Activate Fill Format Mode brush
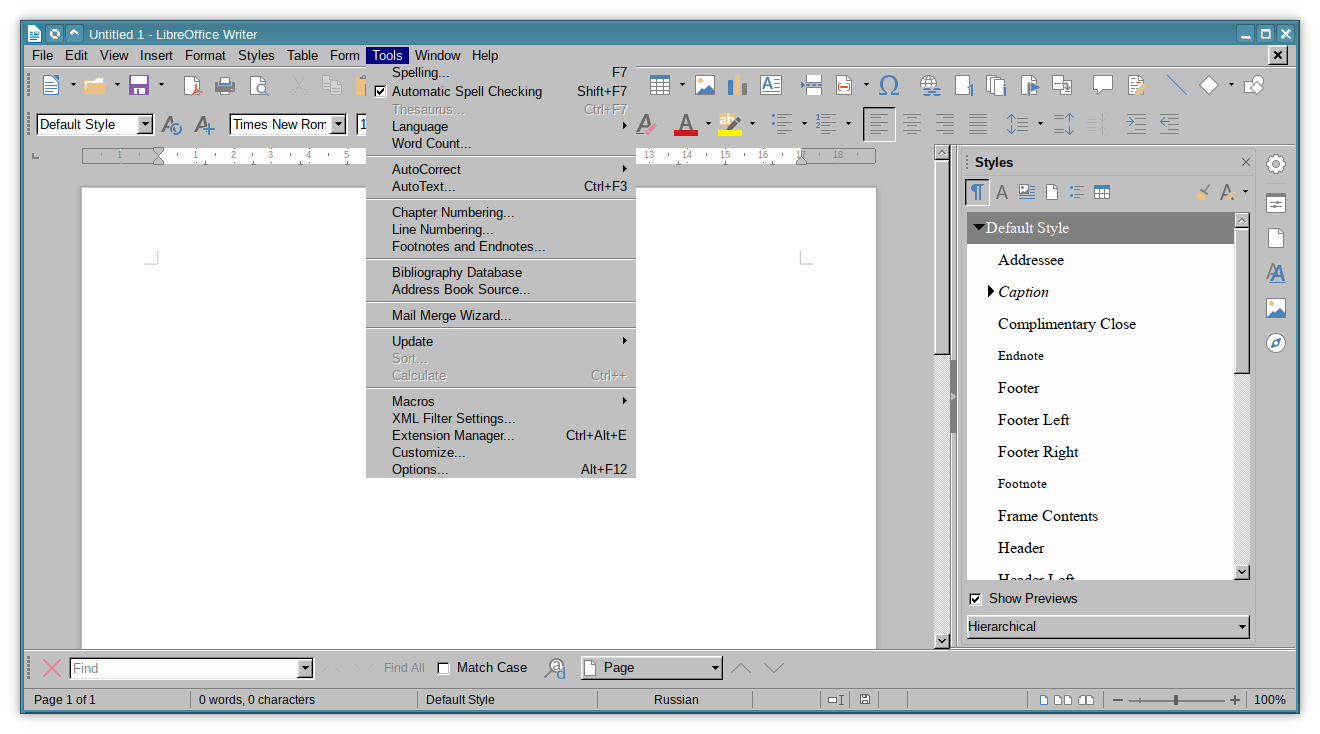The width and height of the screenshot is (1320, 734). tap(1203, 192)
